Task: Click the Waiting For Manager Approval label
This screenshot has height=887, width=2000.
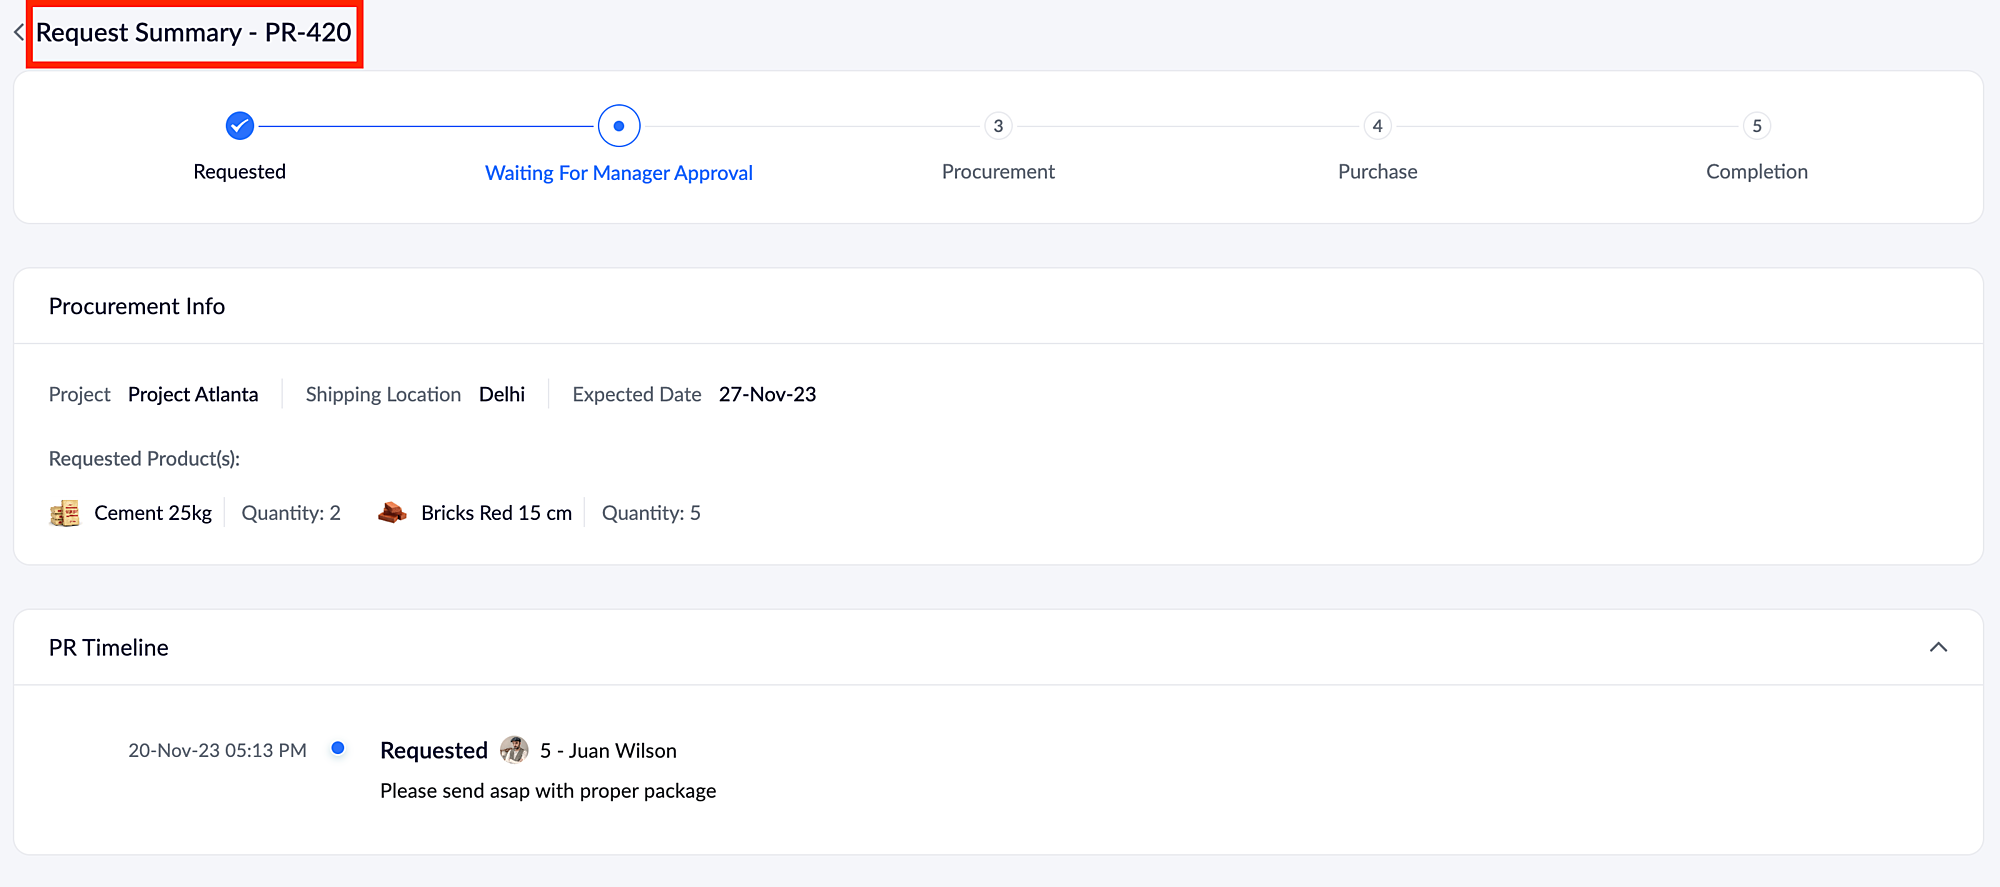Action: (619, 173)
